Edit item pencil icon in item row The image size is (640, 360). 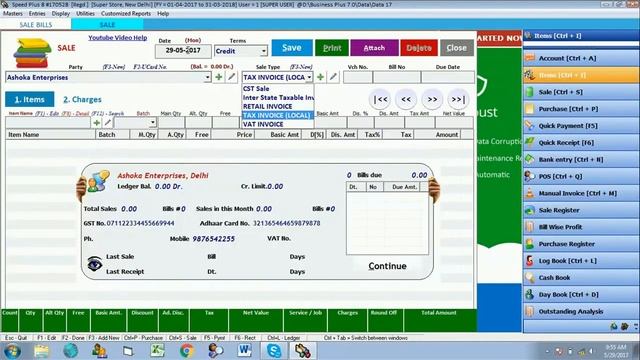[108, 122]
